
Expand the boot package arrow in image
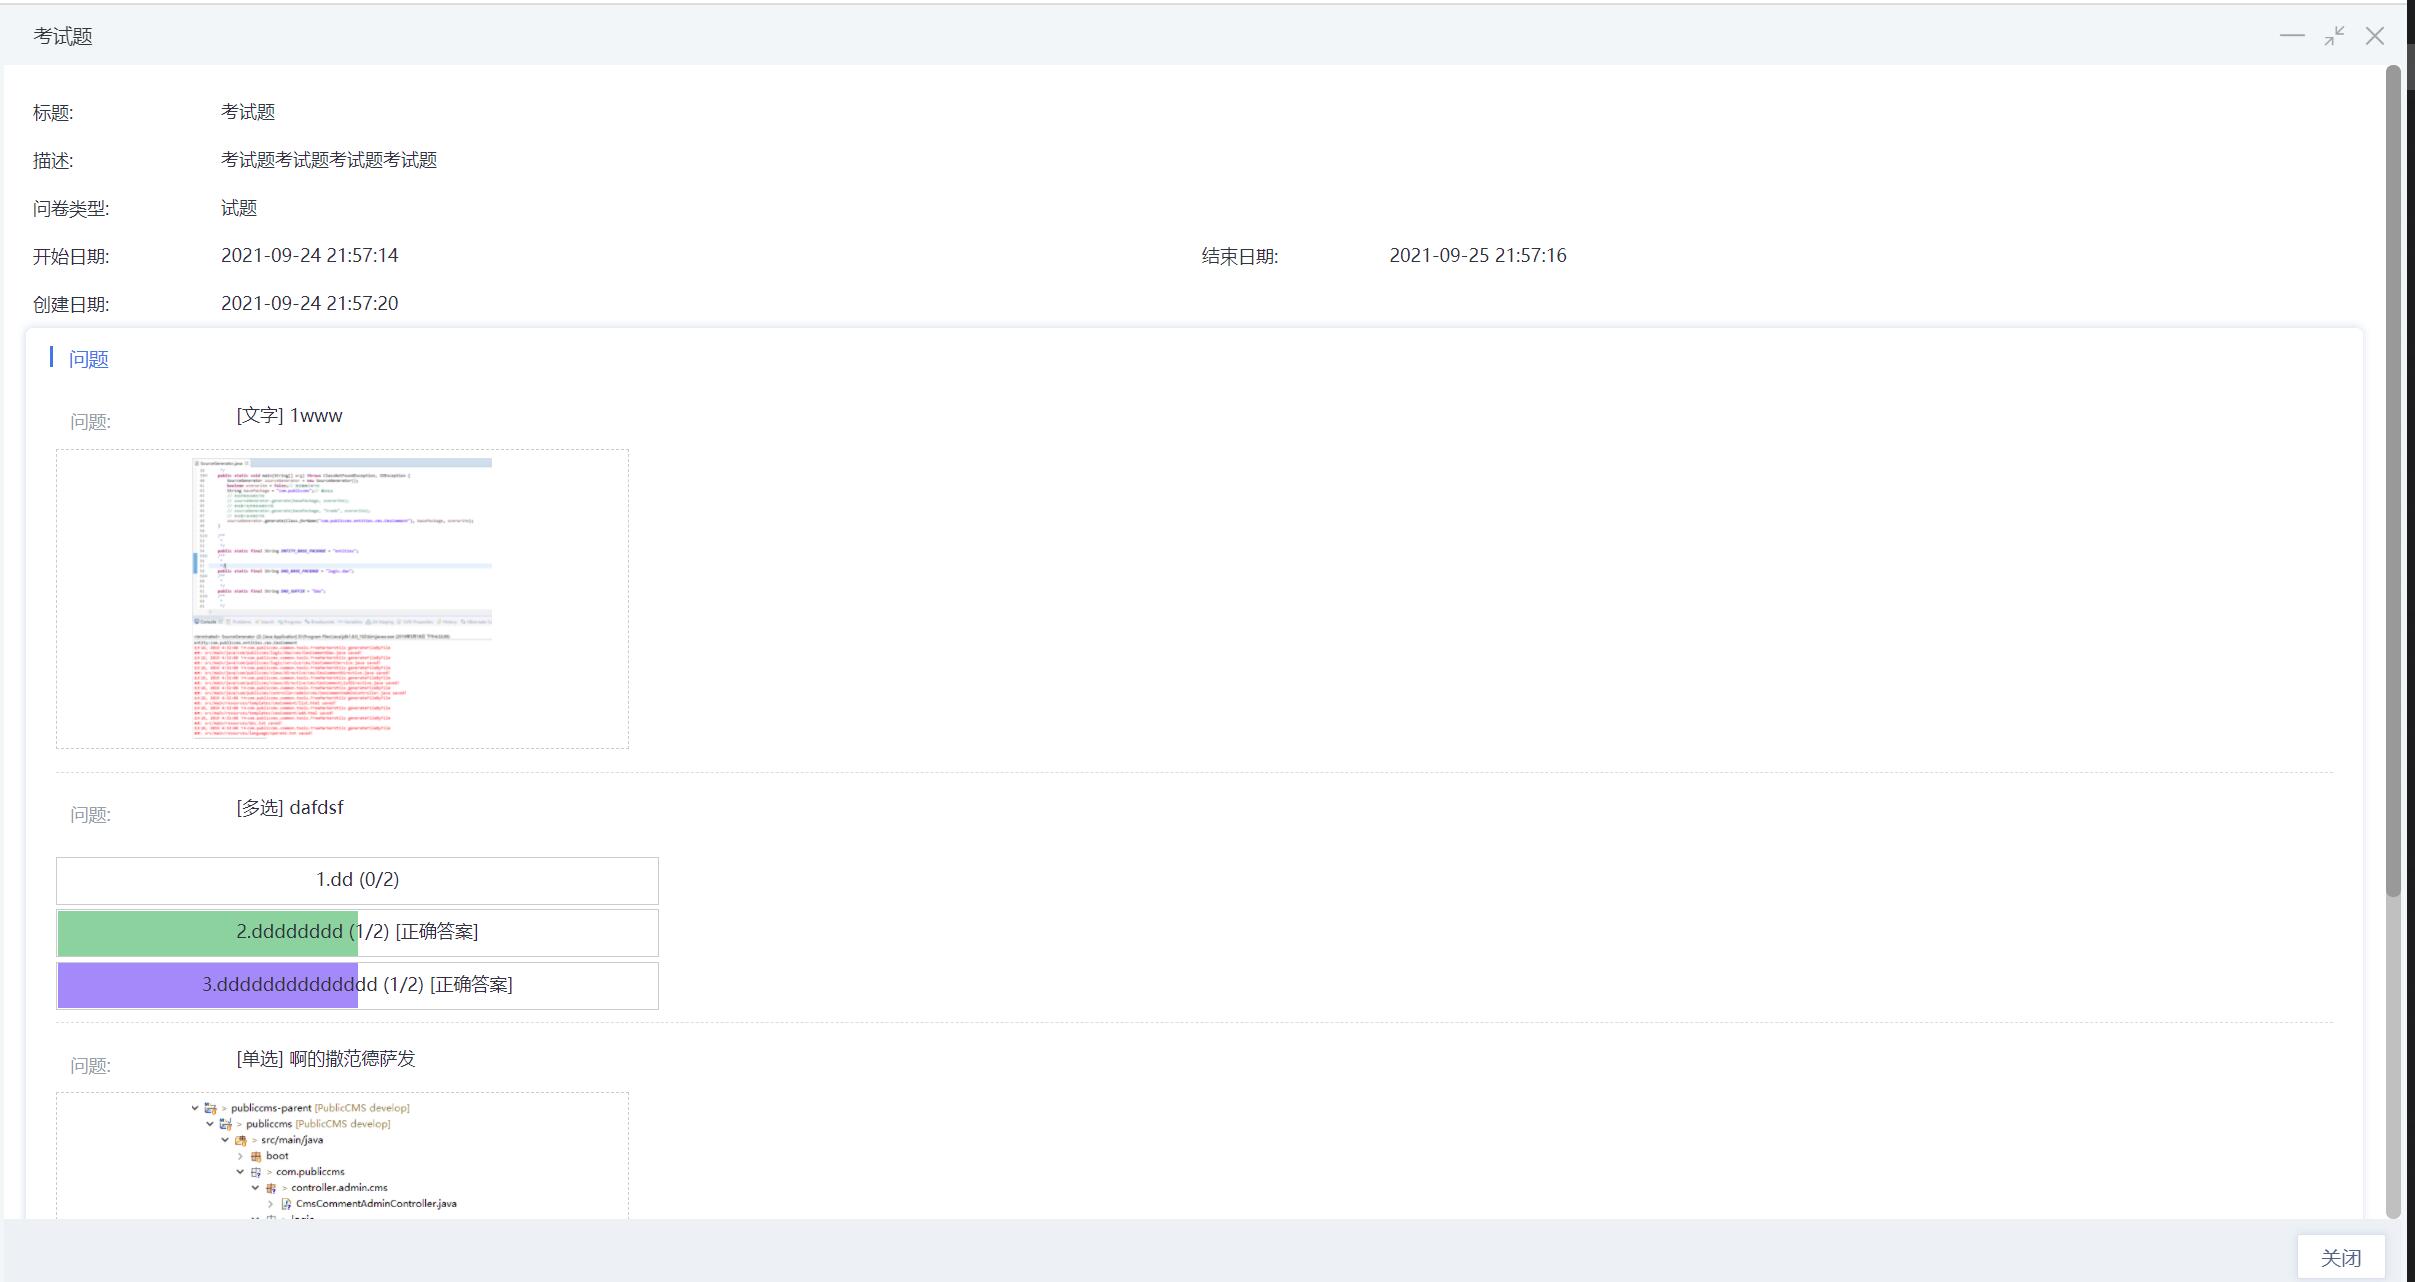click(x=240, y=1156)
